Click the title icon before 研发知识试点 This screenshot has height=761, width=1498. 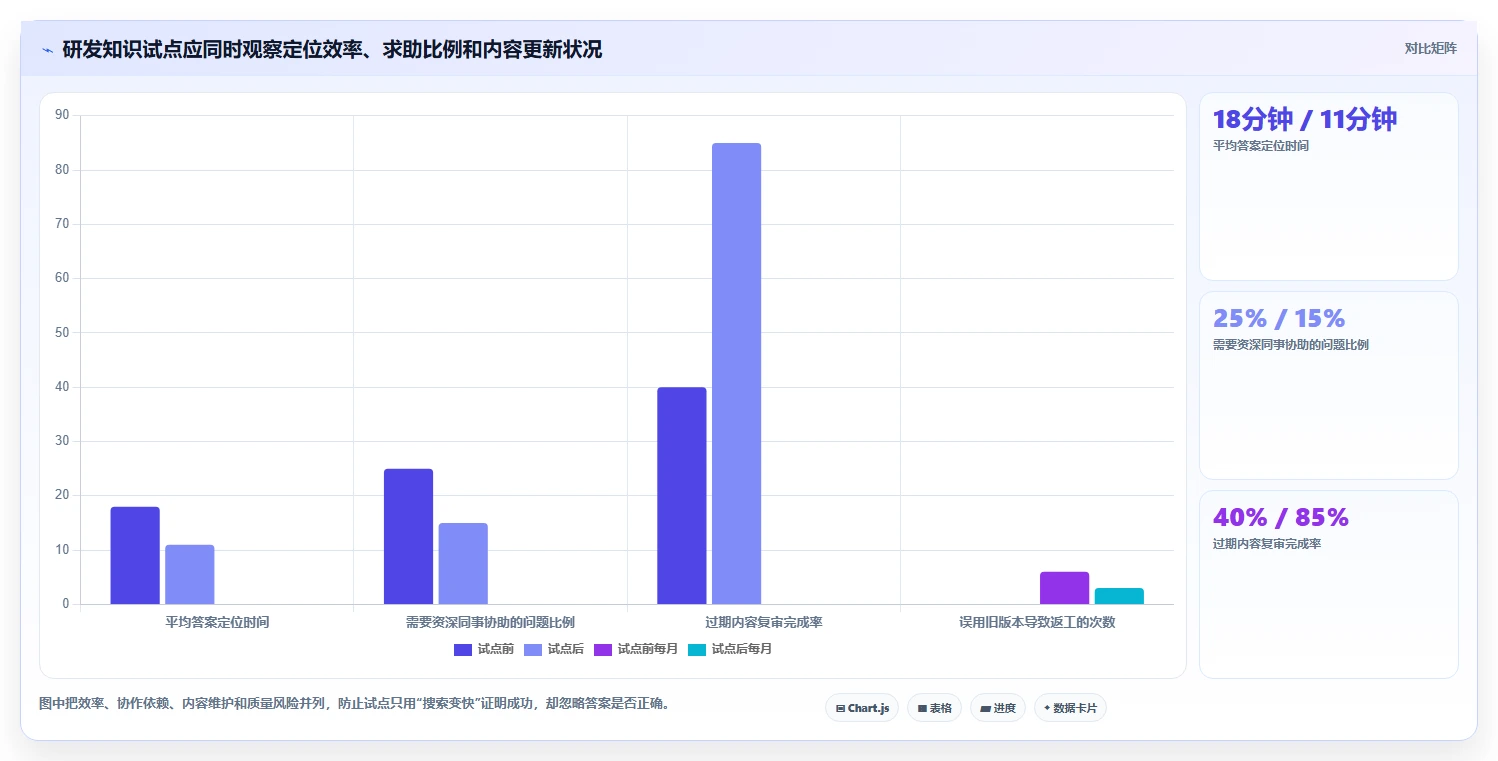[47, 50]
